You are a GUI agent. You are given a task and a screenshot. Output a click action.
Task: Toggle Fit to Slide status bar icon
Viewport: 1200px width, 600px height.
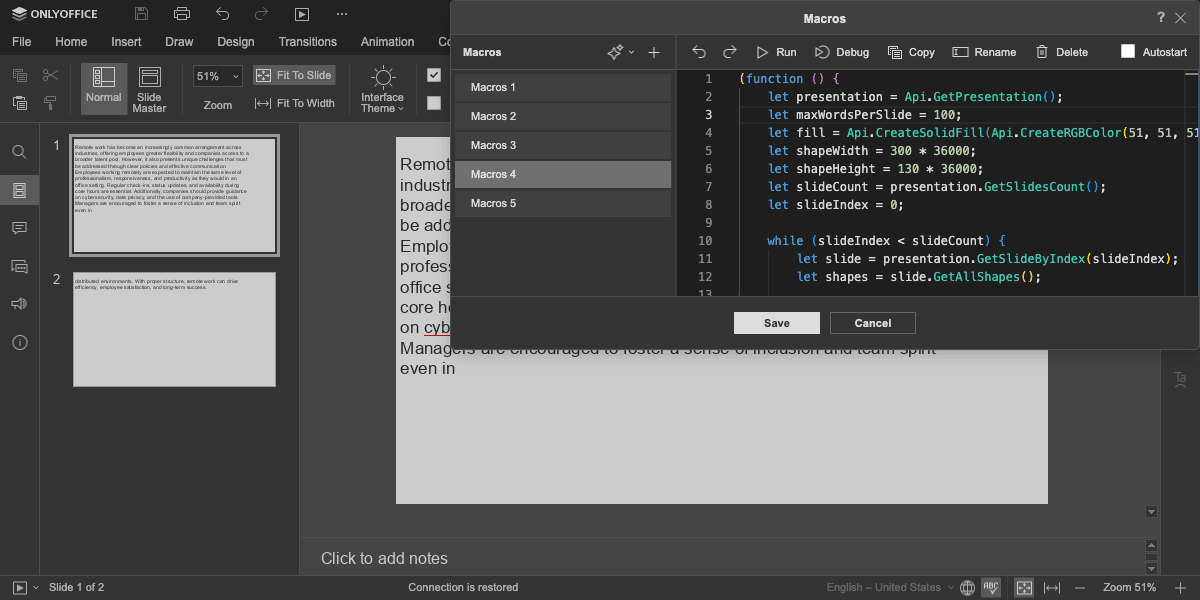1025,588
